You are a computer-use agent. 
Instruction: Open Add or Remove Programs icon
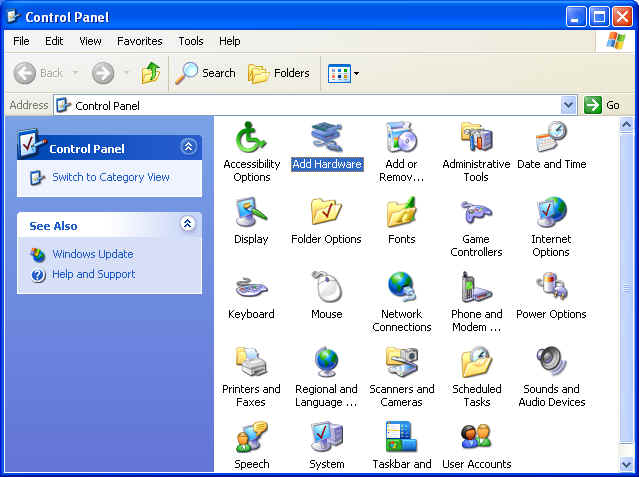(401, 138)
